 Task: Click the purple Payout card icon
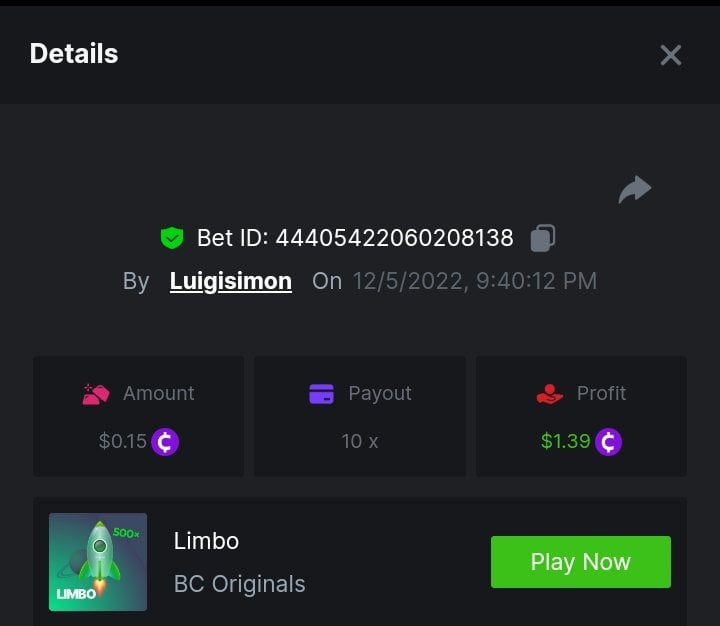[x=321, y=394]
